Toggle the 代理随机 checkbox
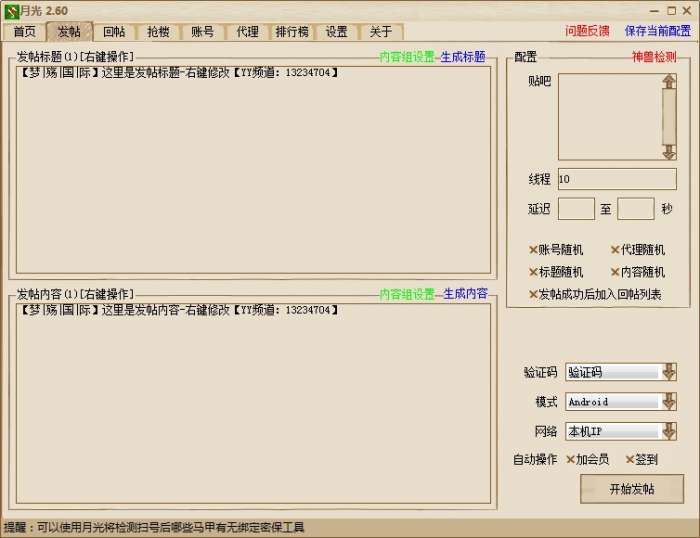 click(638, 250)
